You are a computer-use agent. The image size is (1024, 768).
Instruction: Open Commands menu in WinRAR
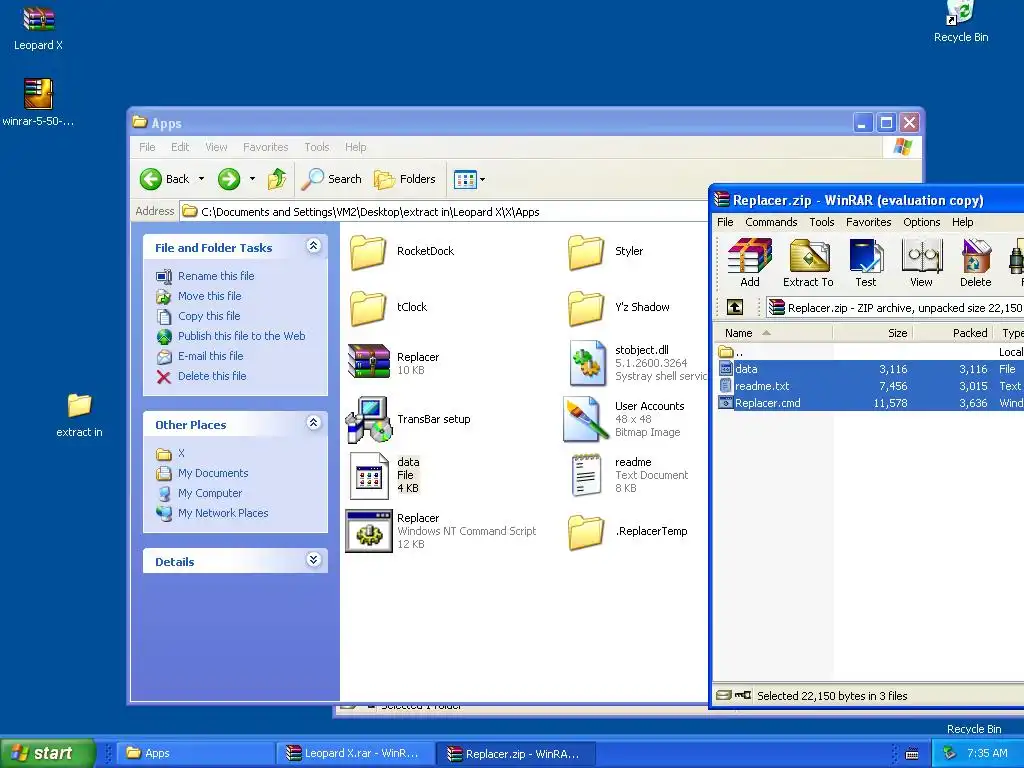[x=771, y=222]
